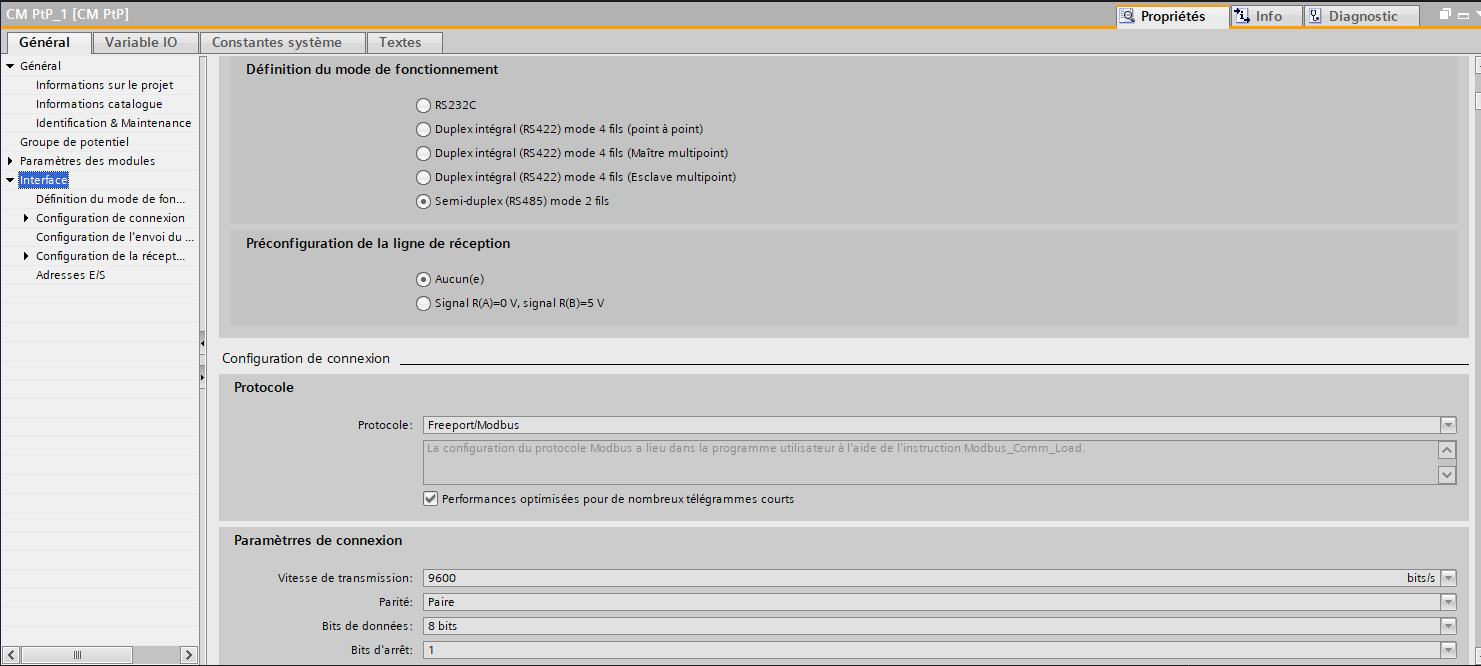The width and height of the screenshot is (1481, 666).
Task: Select Signal R(A)=0 V, R(B)=5 V option
Action: [424, 303]
